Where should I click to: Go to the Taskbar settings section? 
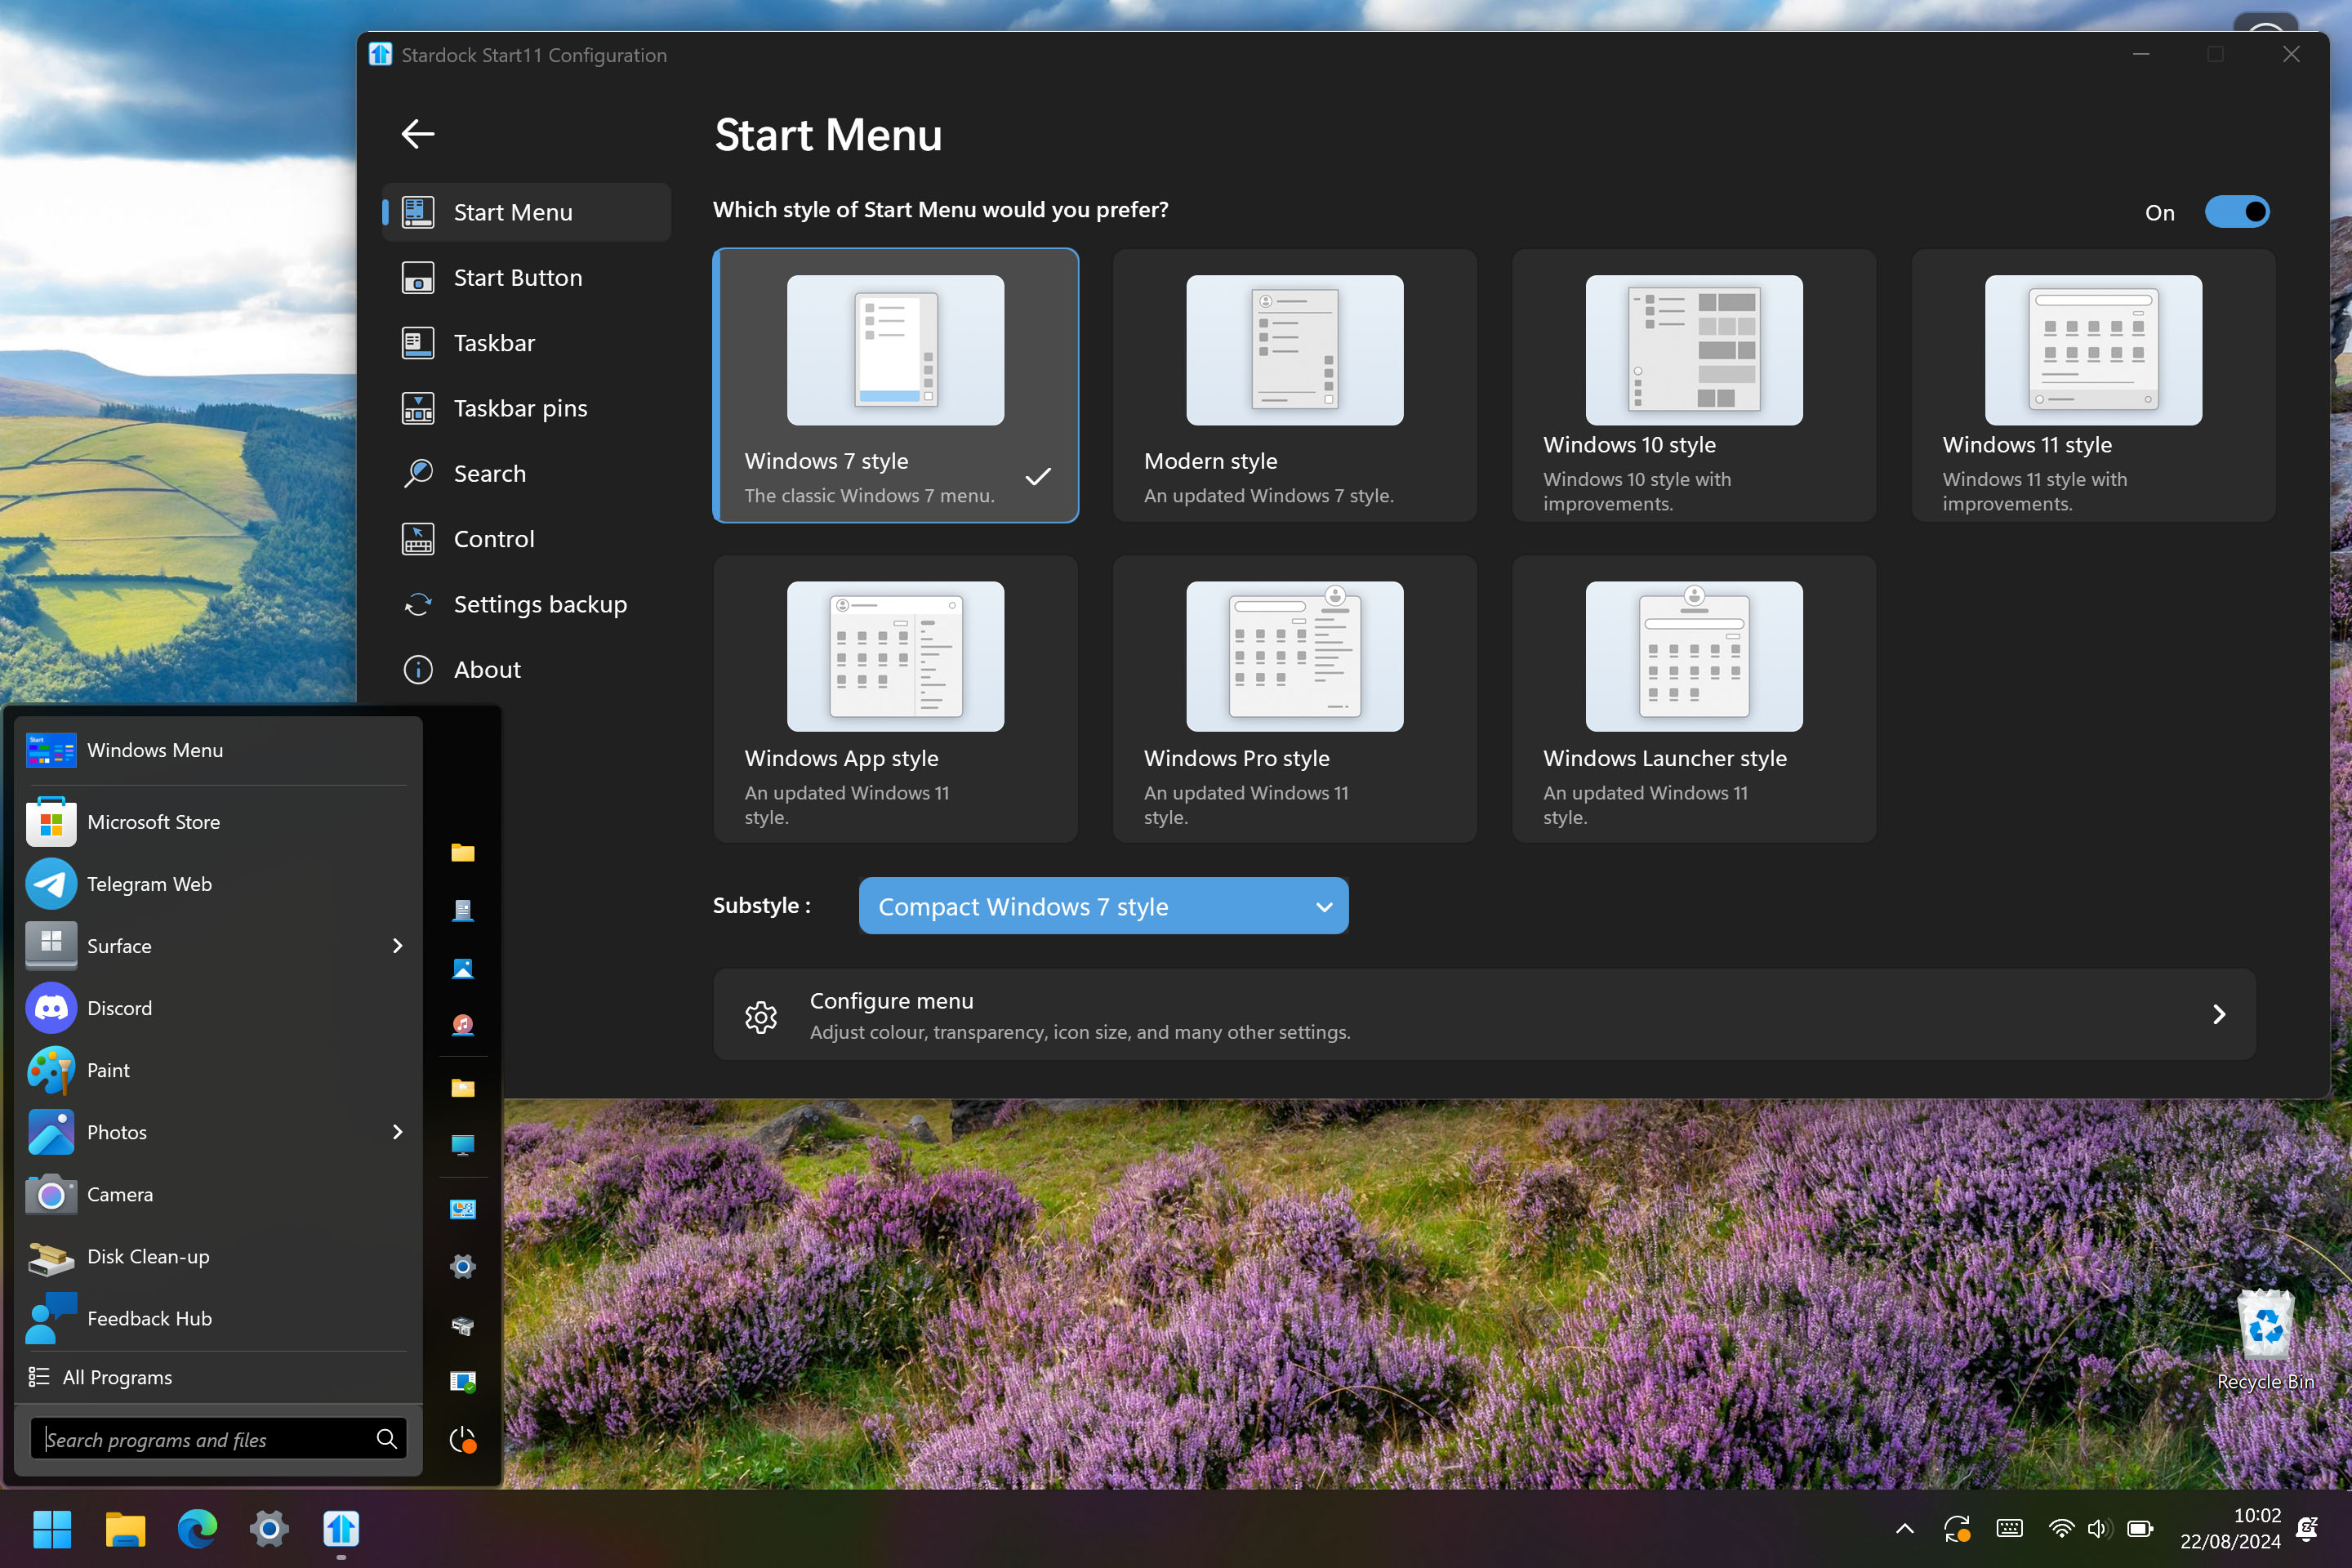527,343
